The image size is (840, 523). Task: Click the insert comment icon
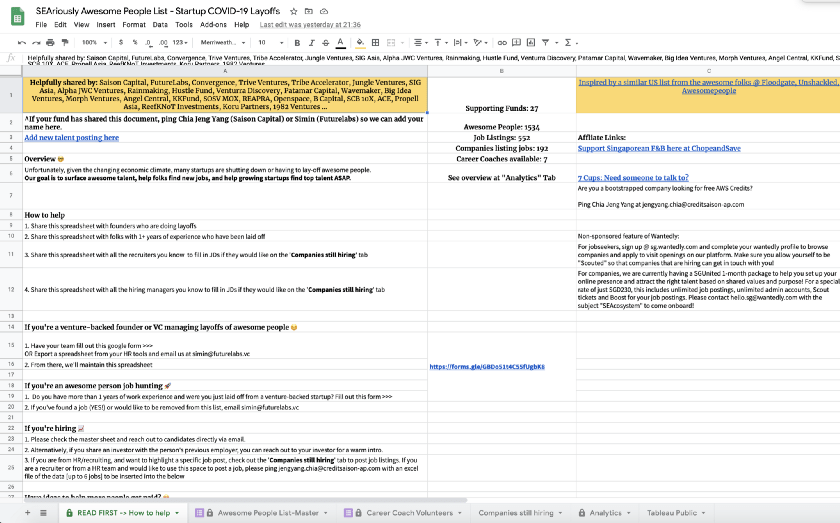pyautogui.click(x=516, y=42)
